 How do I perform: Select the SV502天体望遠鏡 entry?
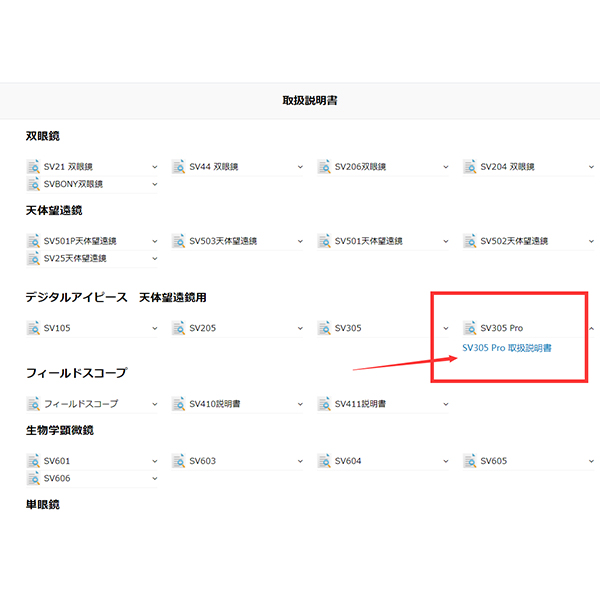pos(515,241)
